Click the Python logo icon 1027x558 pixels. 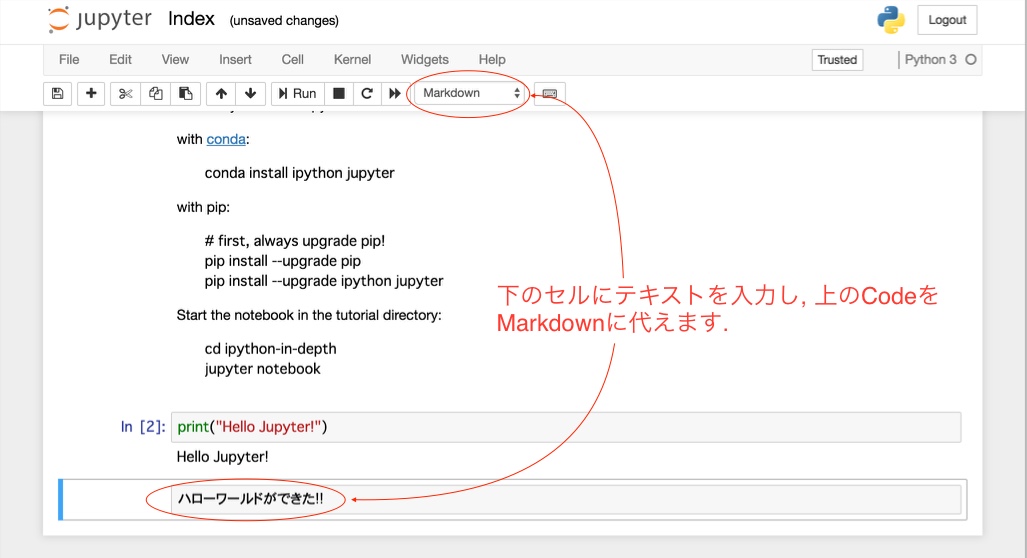pyautogui.click(x=891, y=20)
